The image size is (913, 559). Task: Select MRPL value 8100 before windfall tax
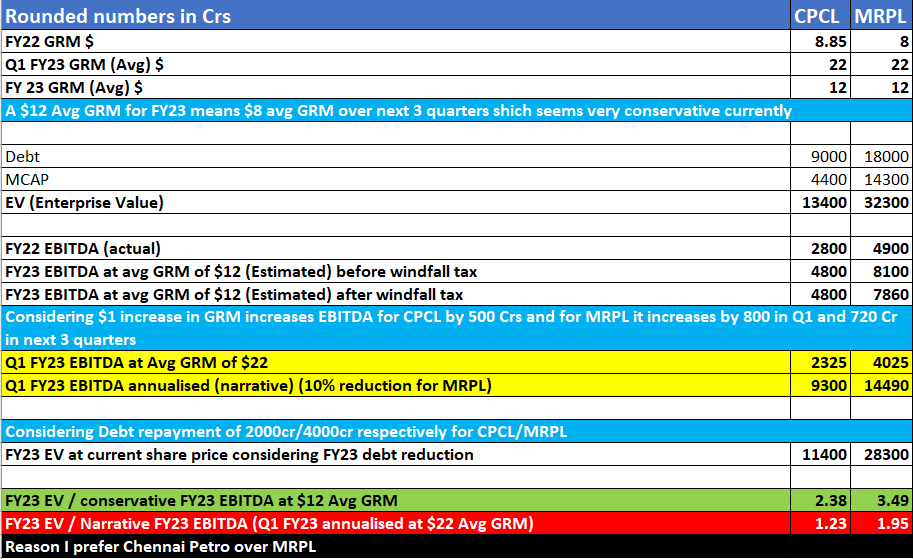pos(881,271)
